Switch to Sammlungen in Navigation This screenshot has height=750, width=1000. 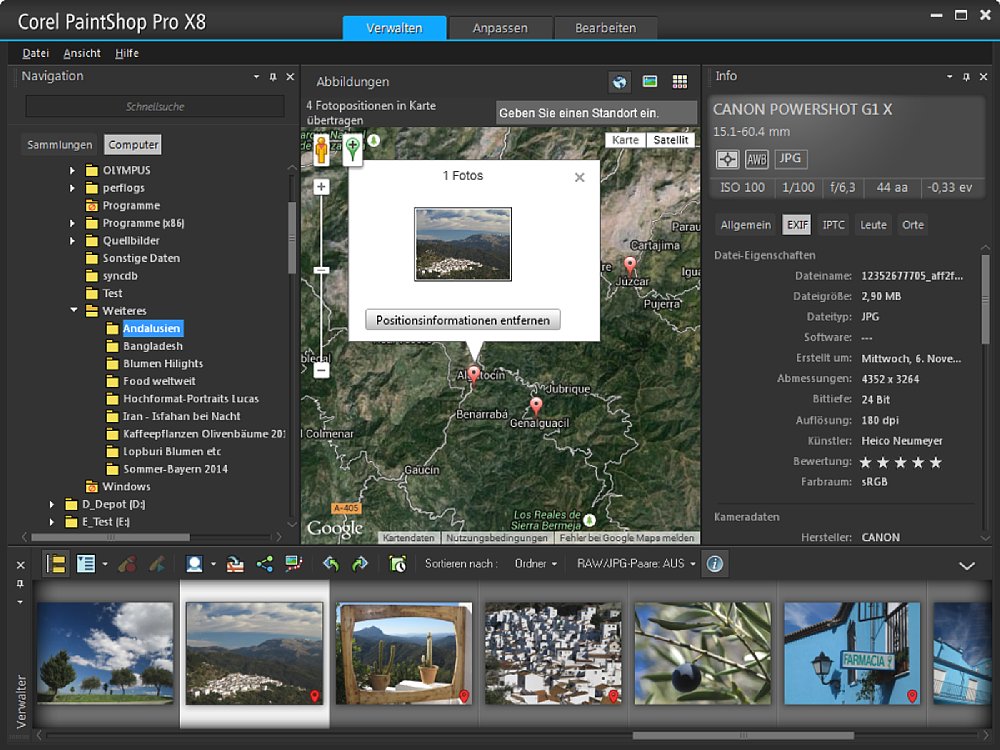(59, 145)
